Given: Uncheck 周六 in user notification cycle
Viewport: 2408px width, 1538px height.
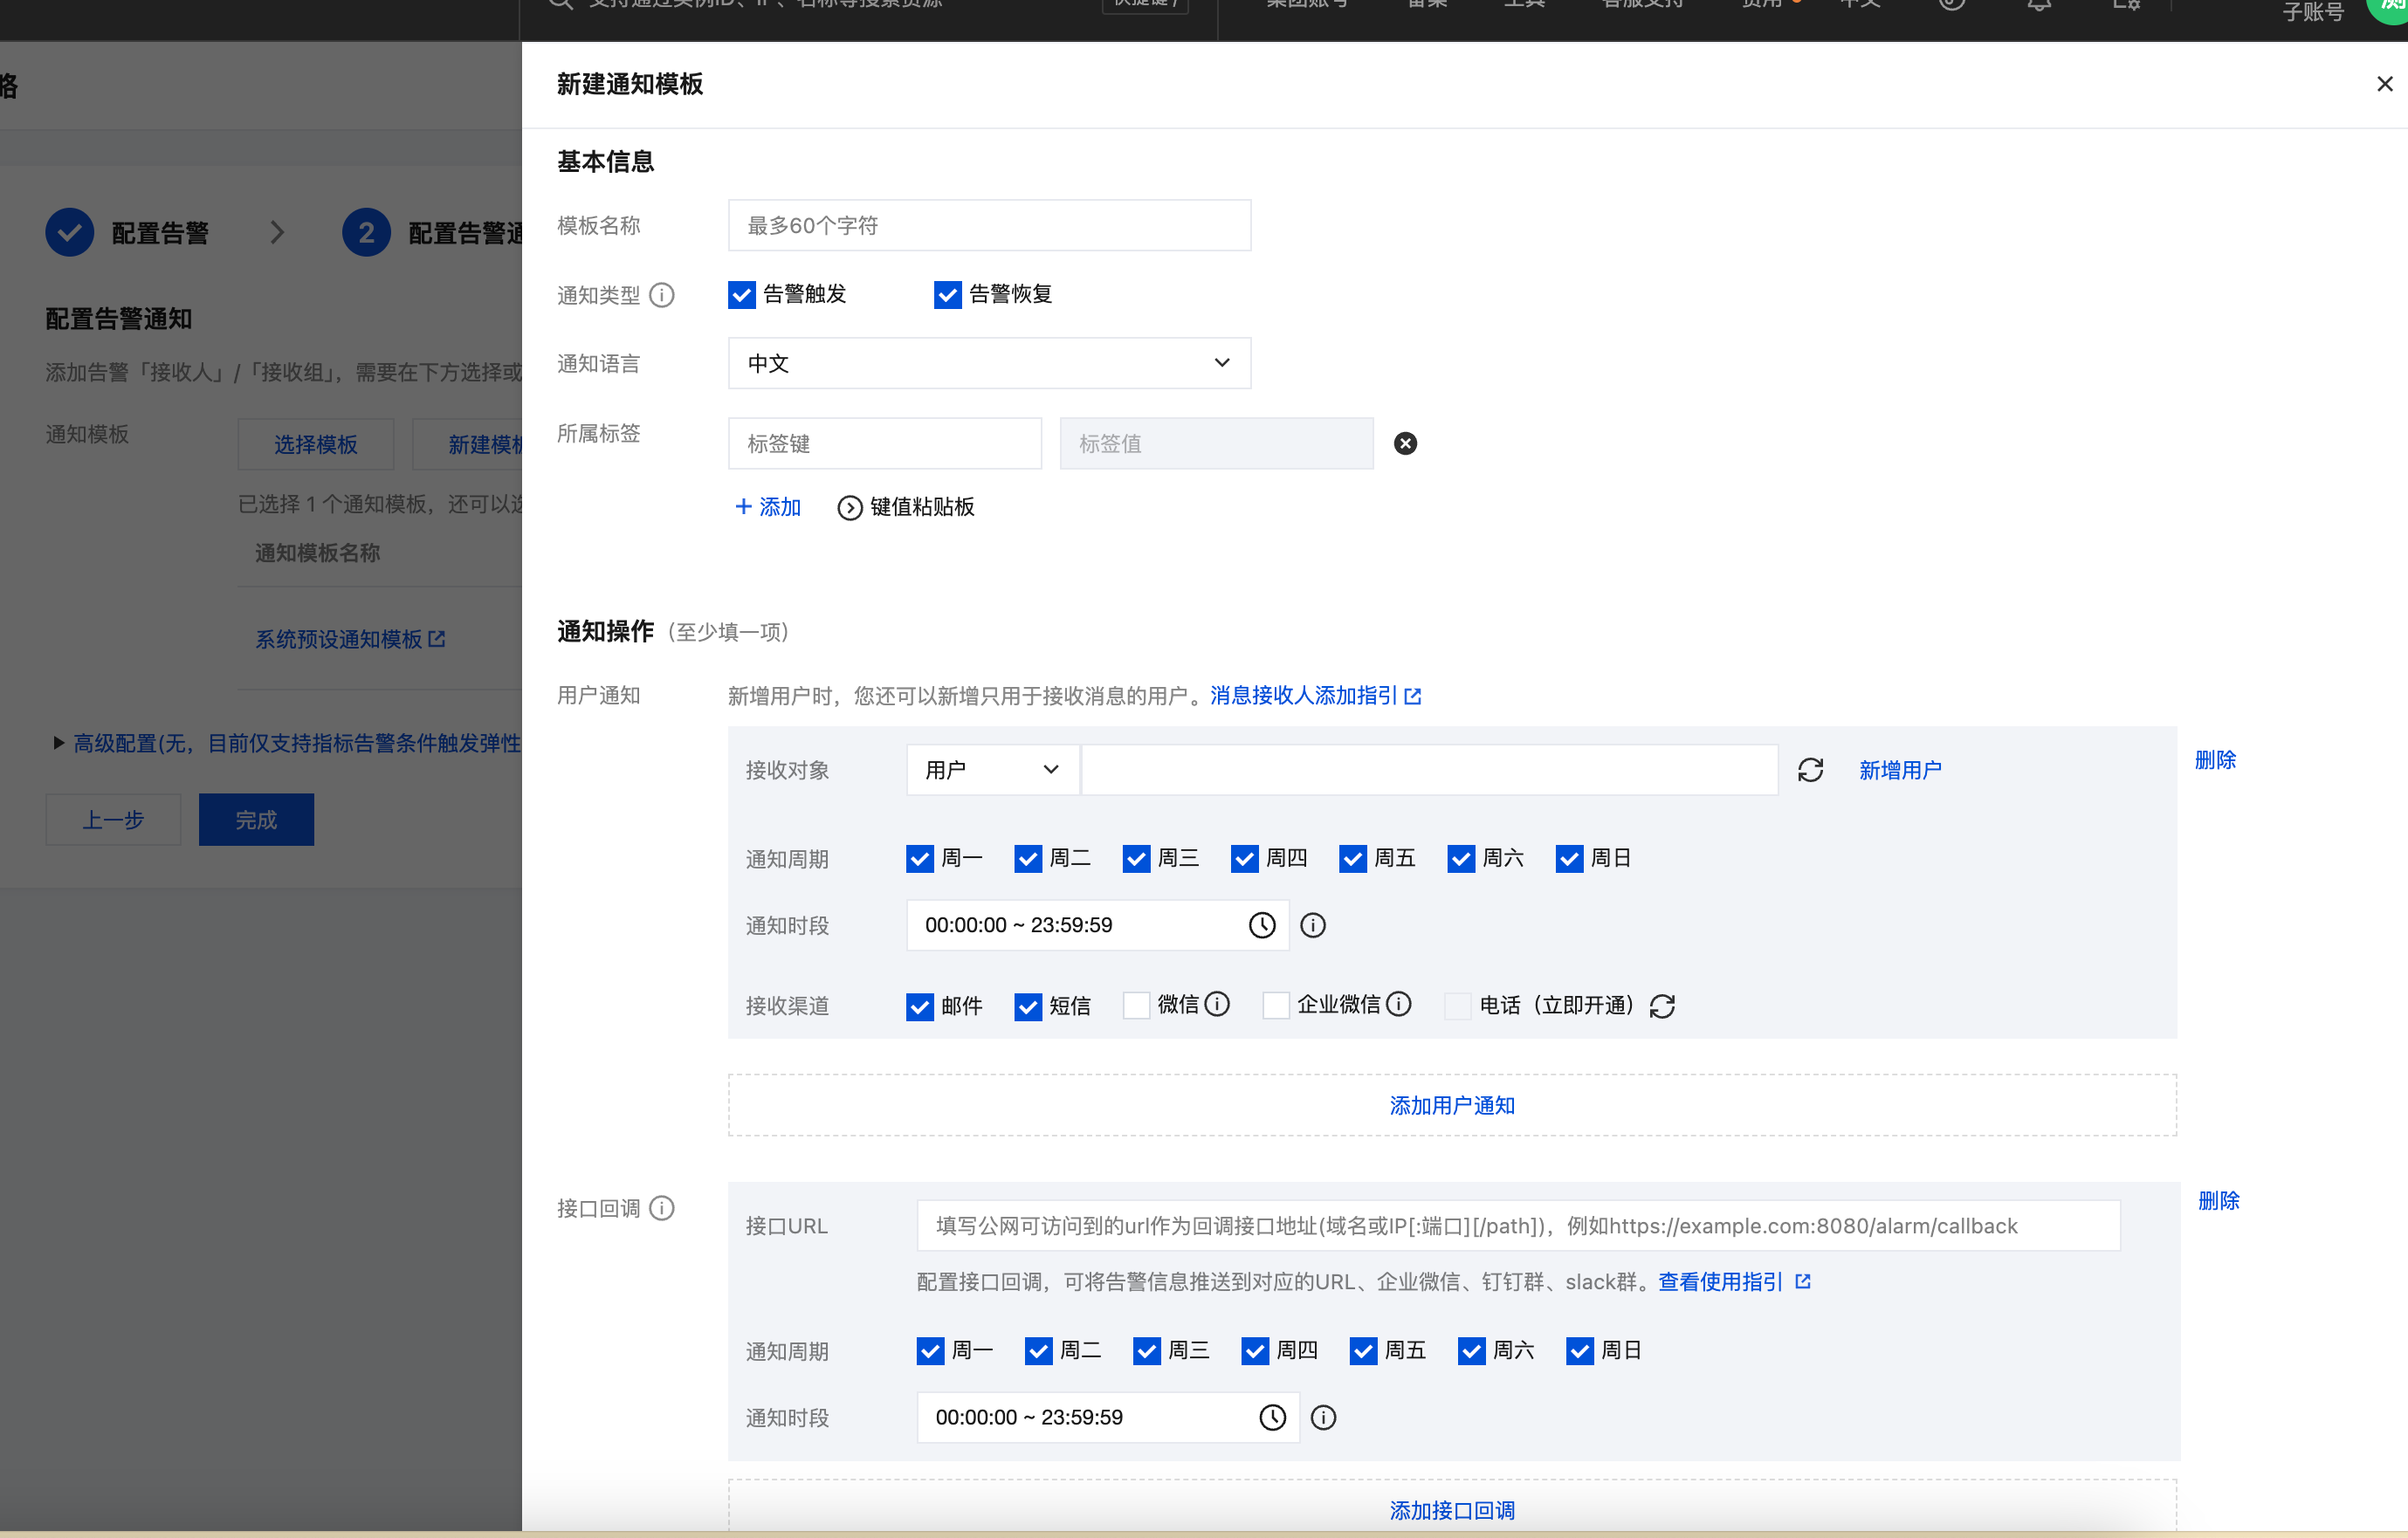Looking at the screenshot, I should pyautogui.click(x=1461, y=858).
